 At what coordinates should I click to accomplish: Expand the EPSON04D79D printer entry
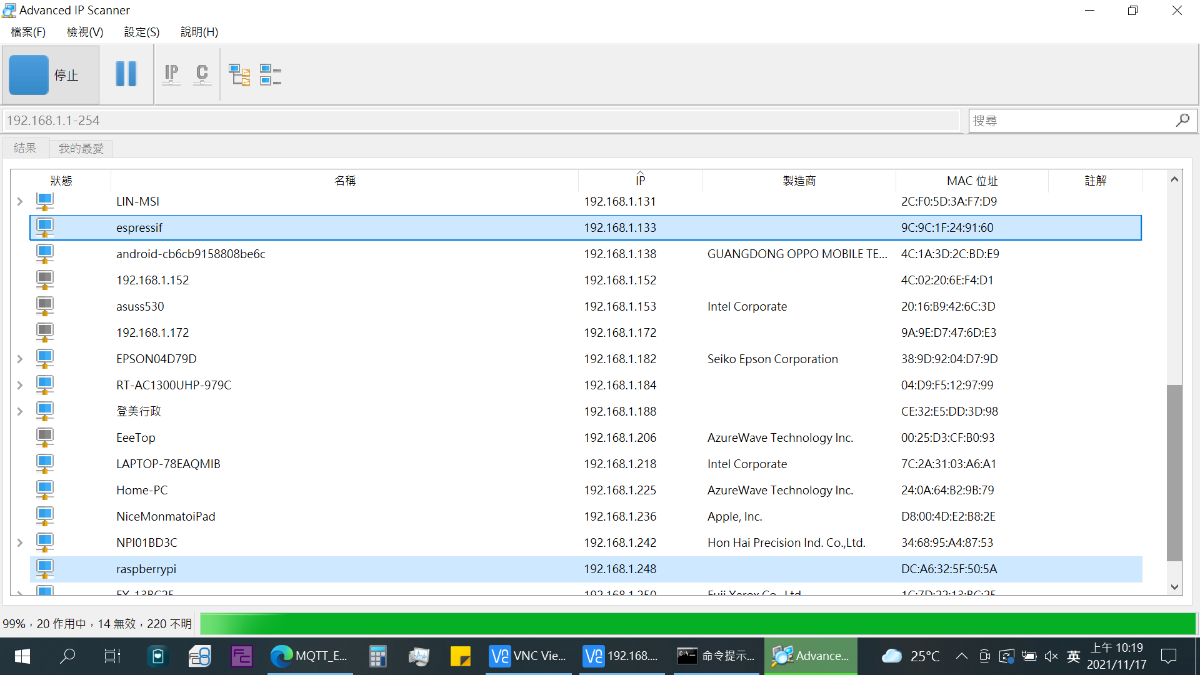[19, 359]
